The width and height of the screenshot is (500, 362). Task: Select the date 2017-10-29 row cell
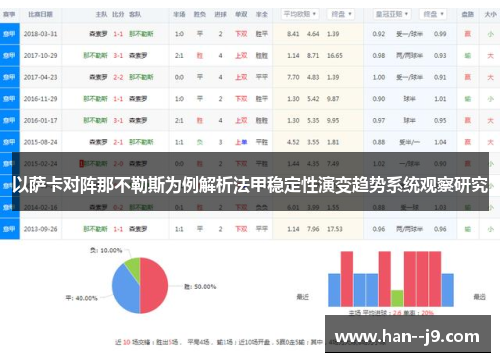(40, 56)
